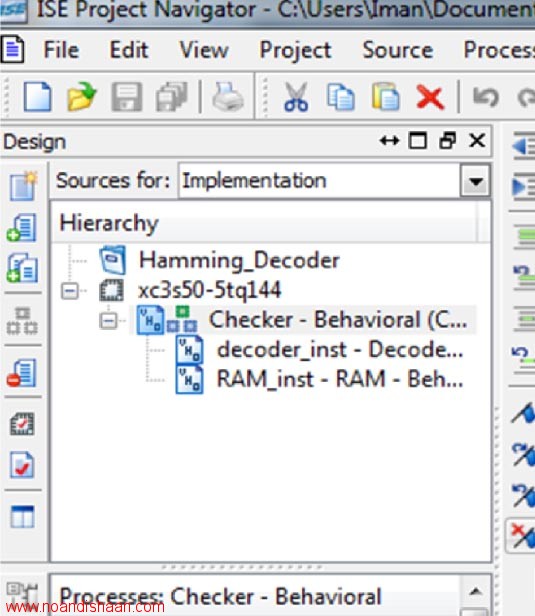Open the Edit menu
Viewport: 535px width, 616px height.
[129, 50]
